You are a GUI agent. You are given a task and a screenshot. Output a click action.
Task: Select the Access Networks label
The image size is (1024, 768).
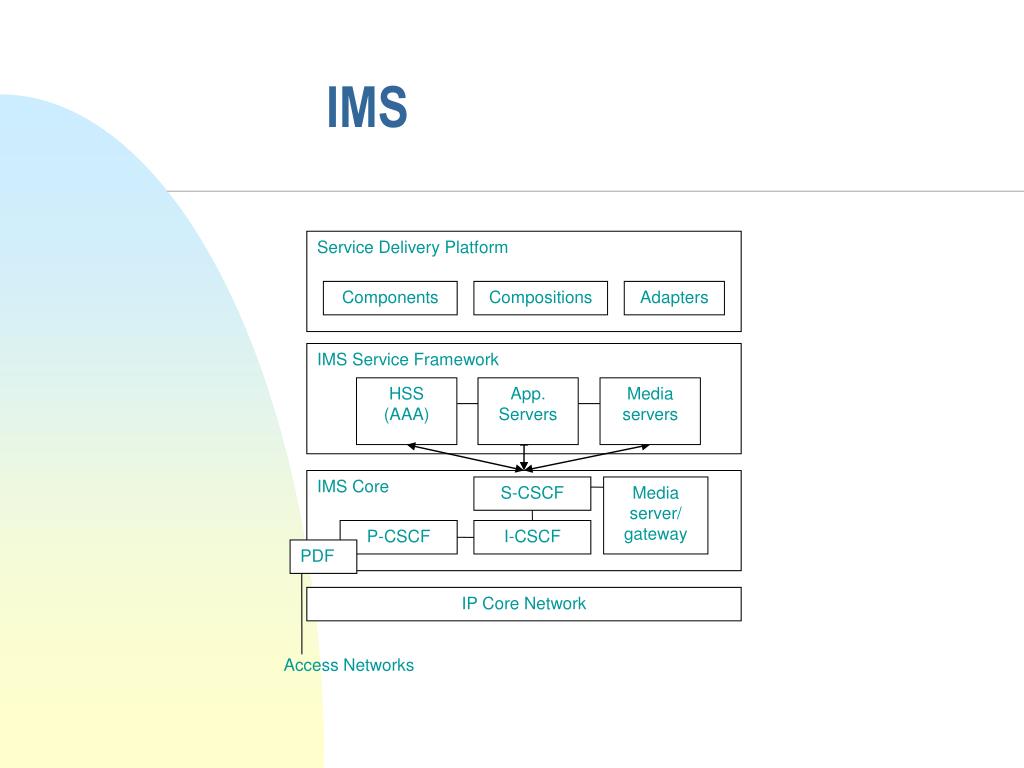pyautogui.click(x=349, y=665)
